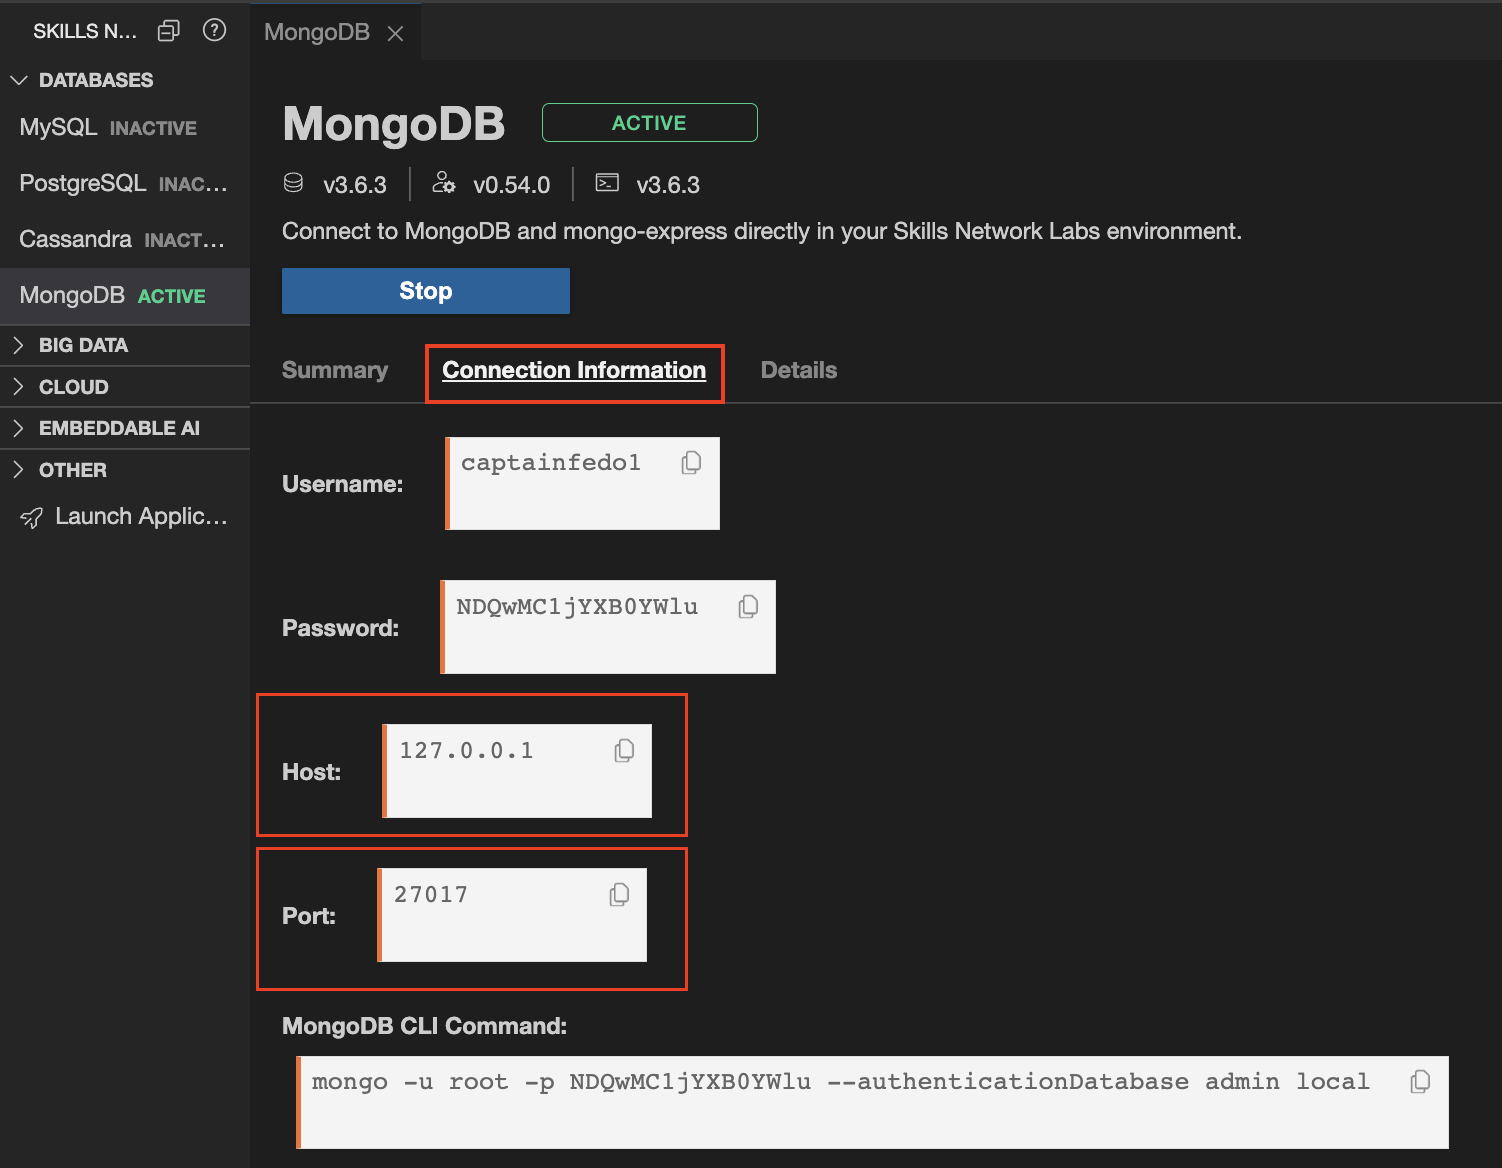Click the v0.54.0 version text
Screen dimensions: 1502x1168
coord(512,185)
